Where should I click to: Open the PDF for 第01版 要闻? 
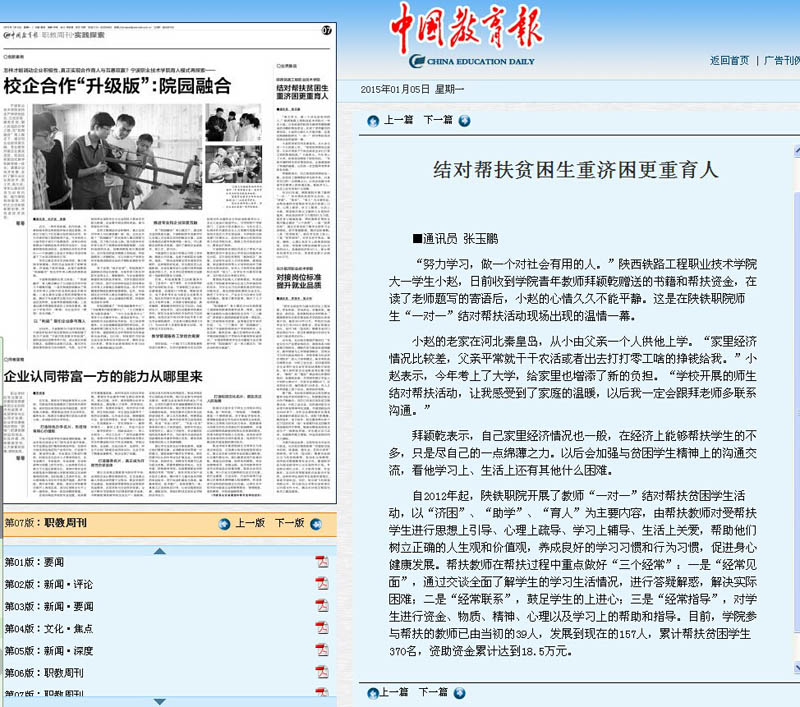click(322, 561)
